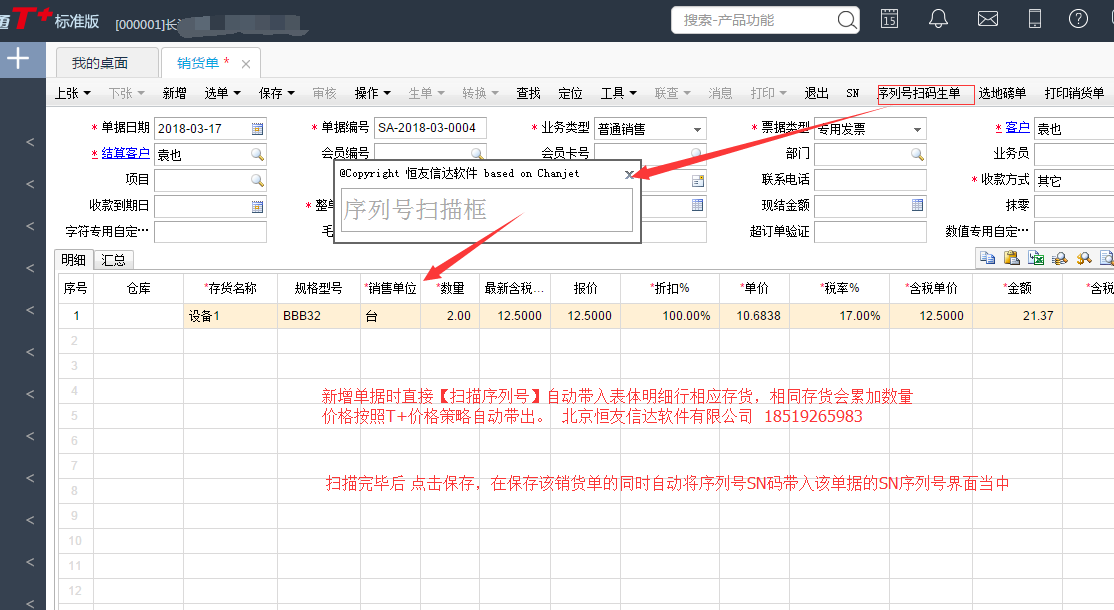Expand the 业务类型 dropdown
This screenshot has height=610, width=1114.
click(x=696, y=130)
